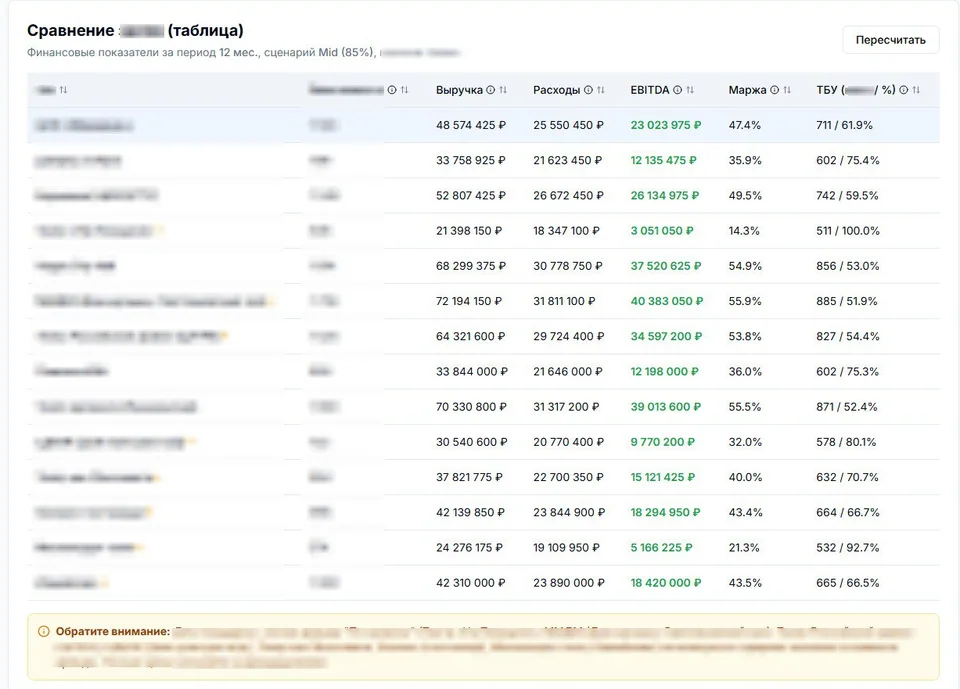Click the EBITDA value 34 597 200 ₽
The height and width of the screenshot is (689, 960).
click(666, 336)
